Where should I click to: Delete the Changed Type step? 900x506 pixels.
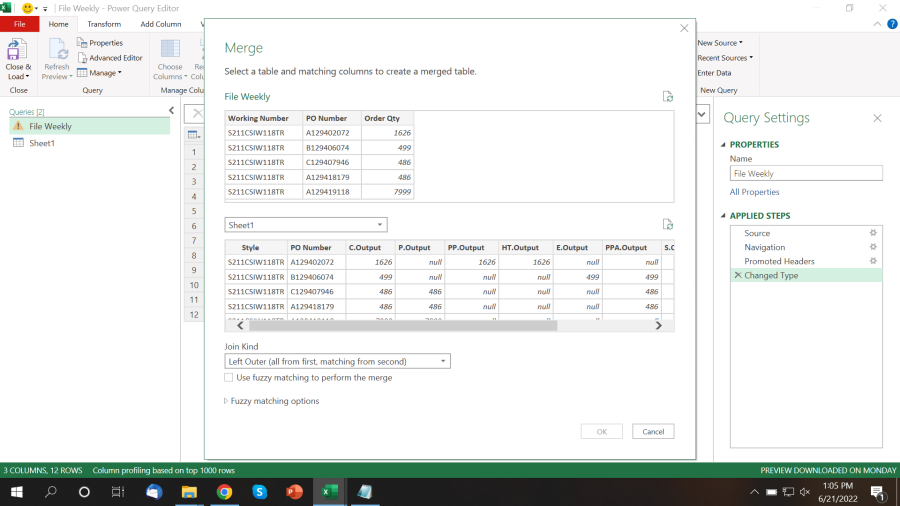click(738, 275)
